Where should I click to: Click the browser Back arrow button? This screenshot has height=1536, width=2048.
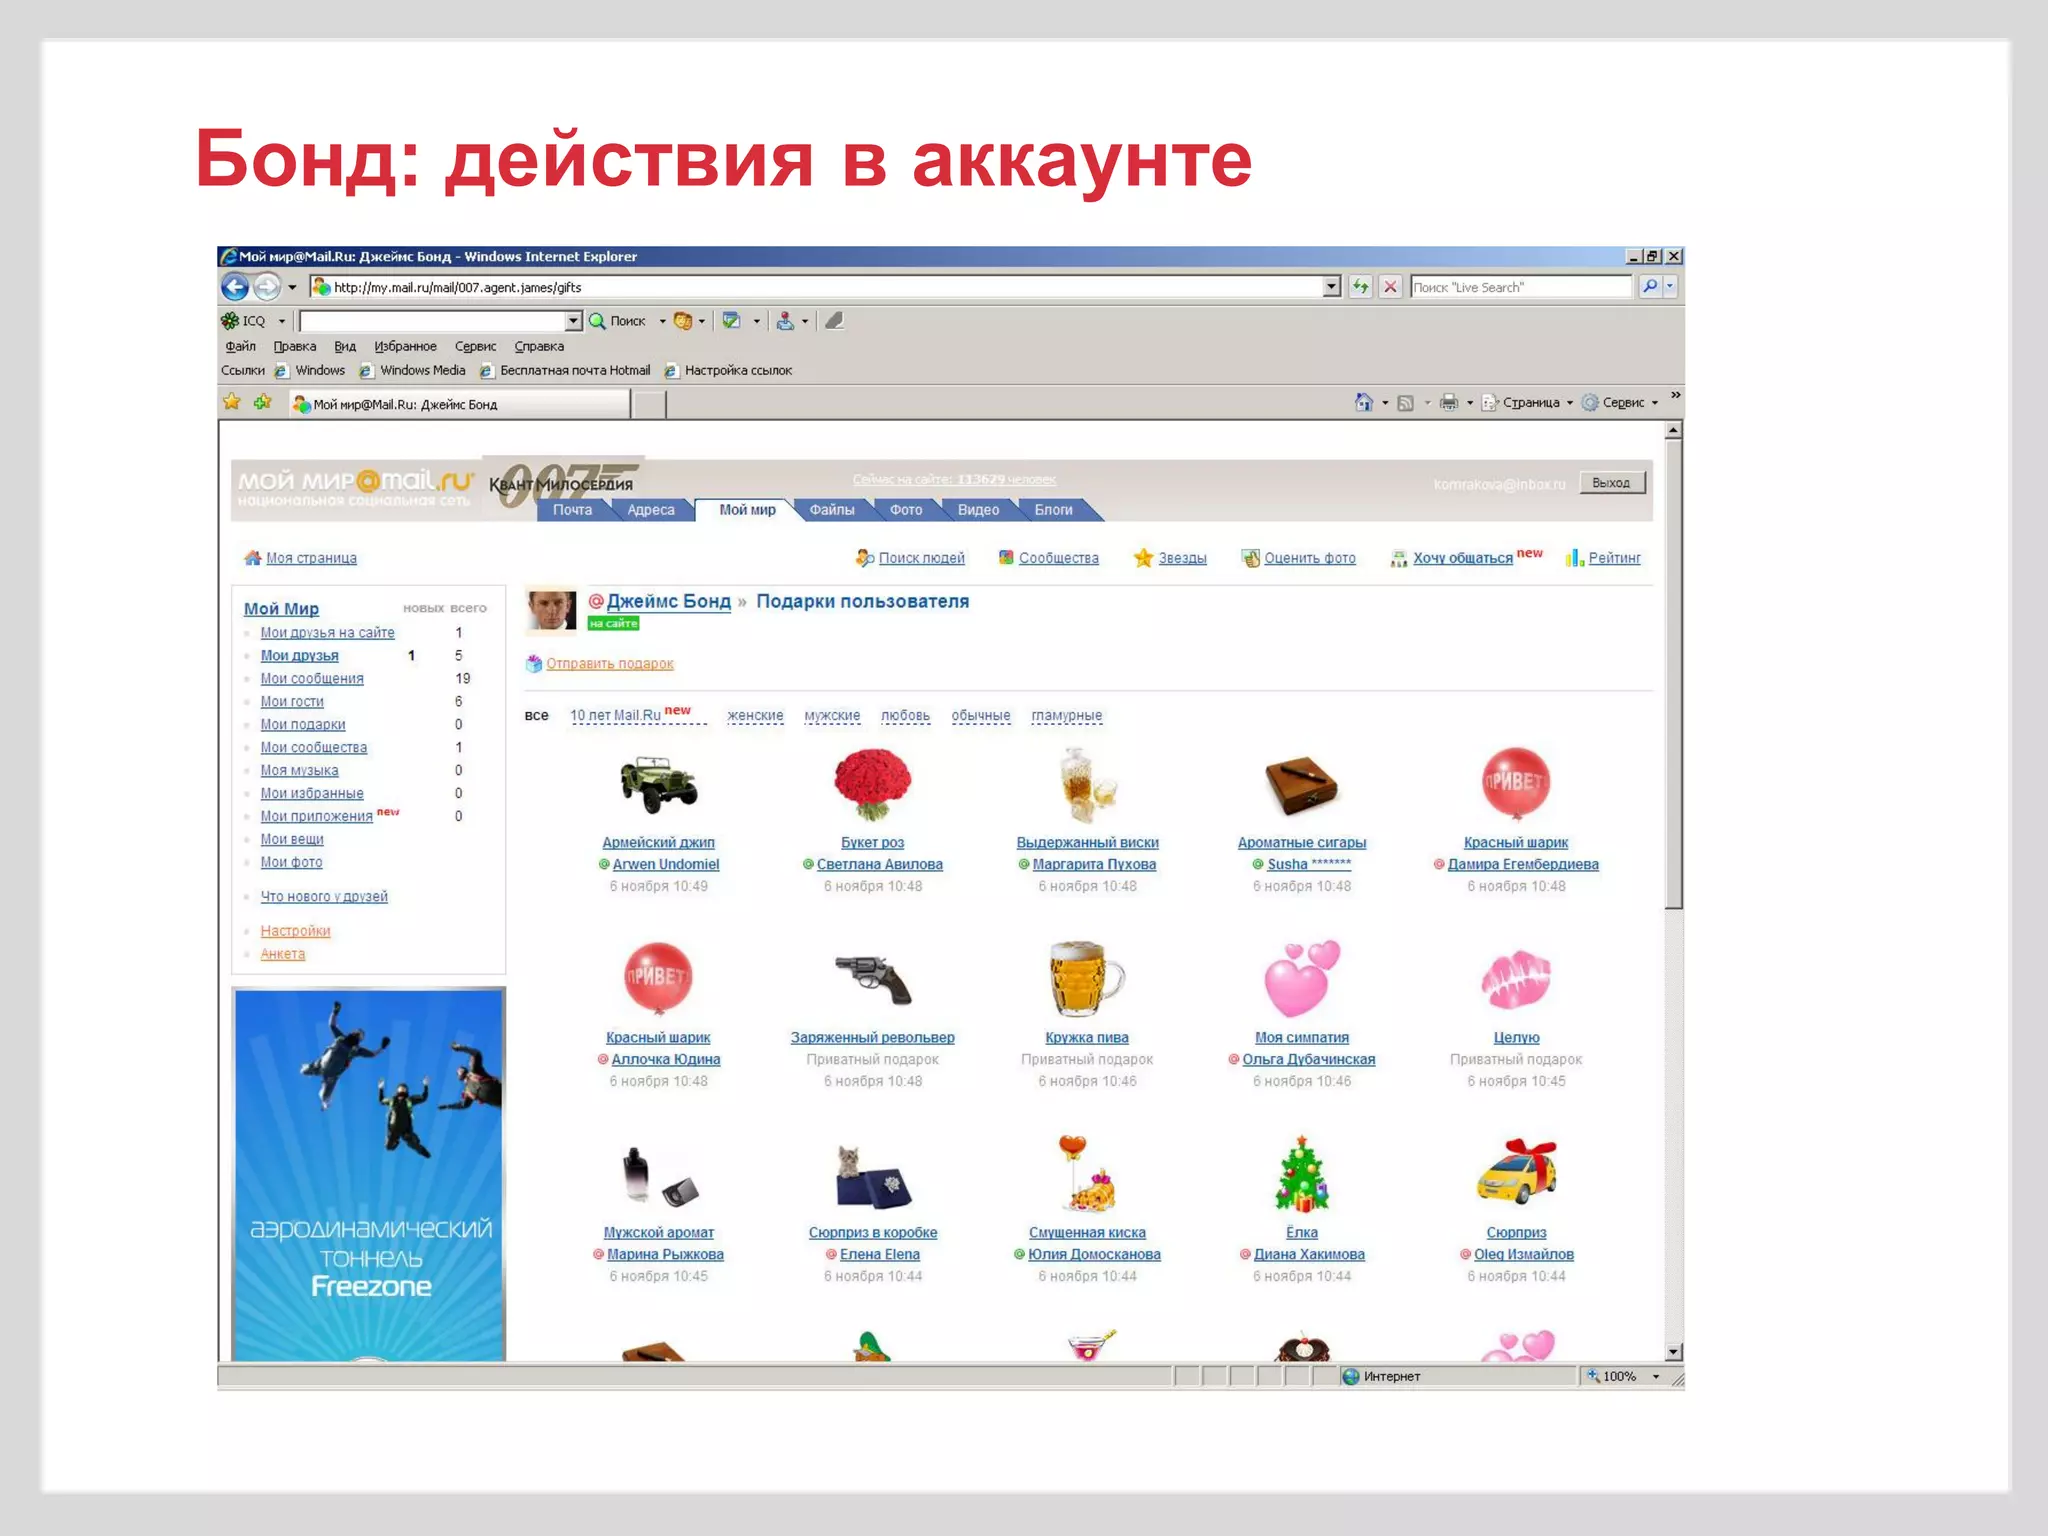(x=235, y=287)
